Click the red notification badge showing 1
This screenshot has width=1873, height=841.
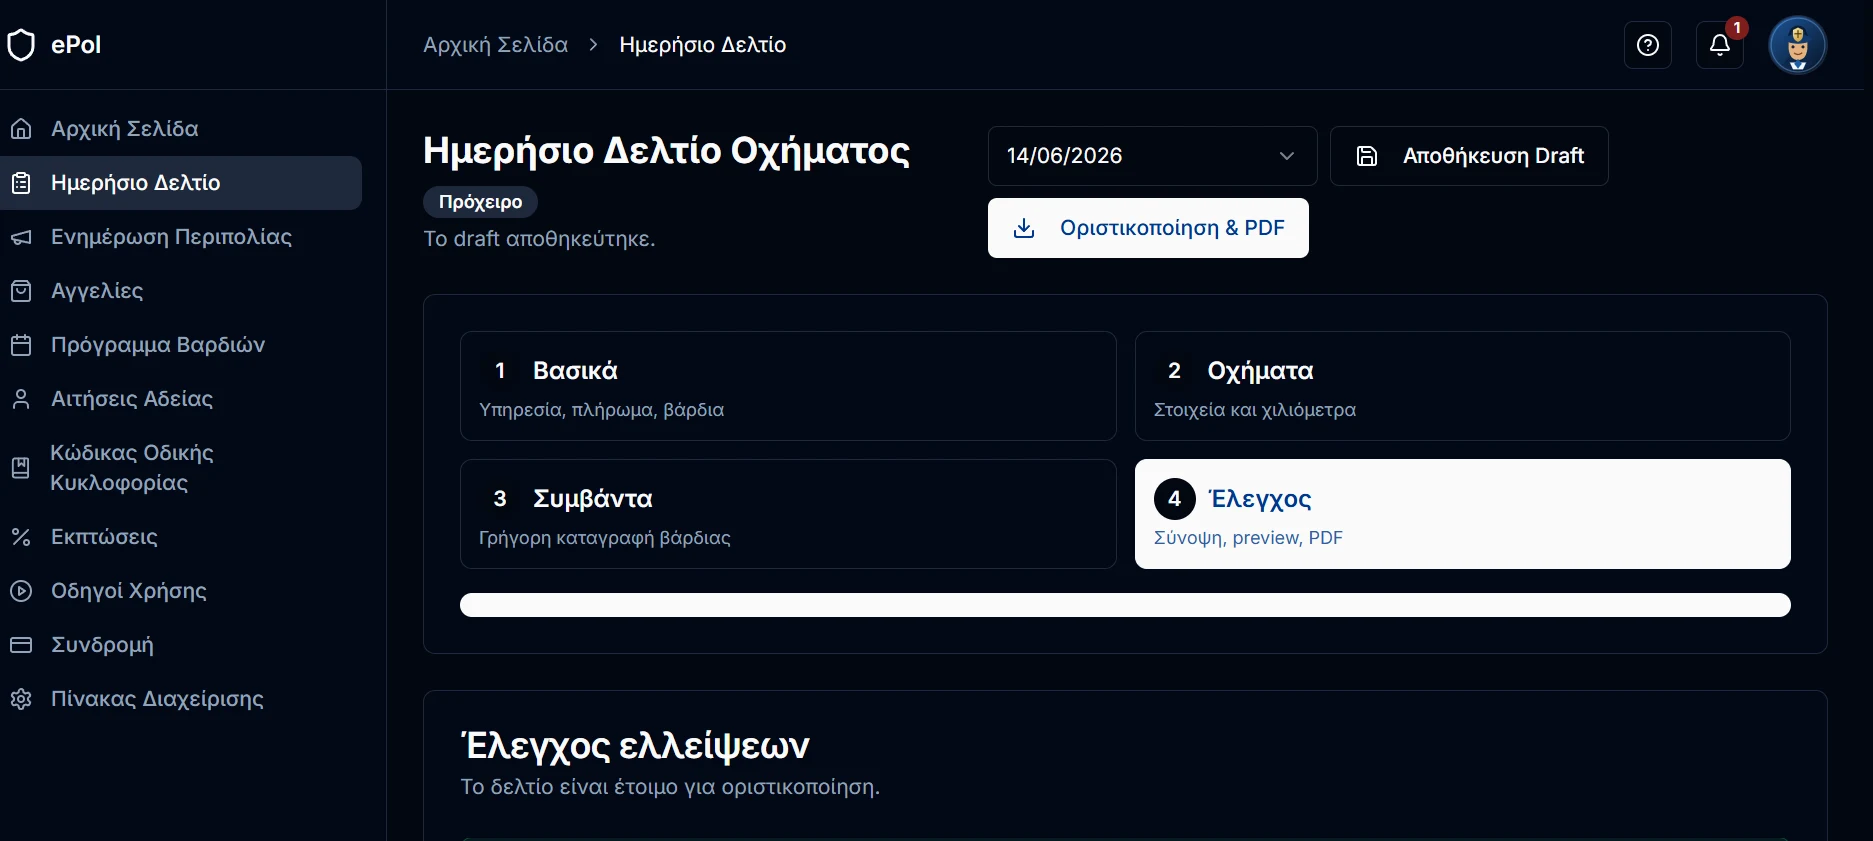pos(1737,28)
